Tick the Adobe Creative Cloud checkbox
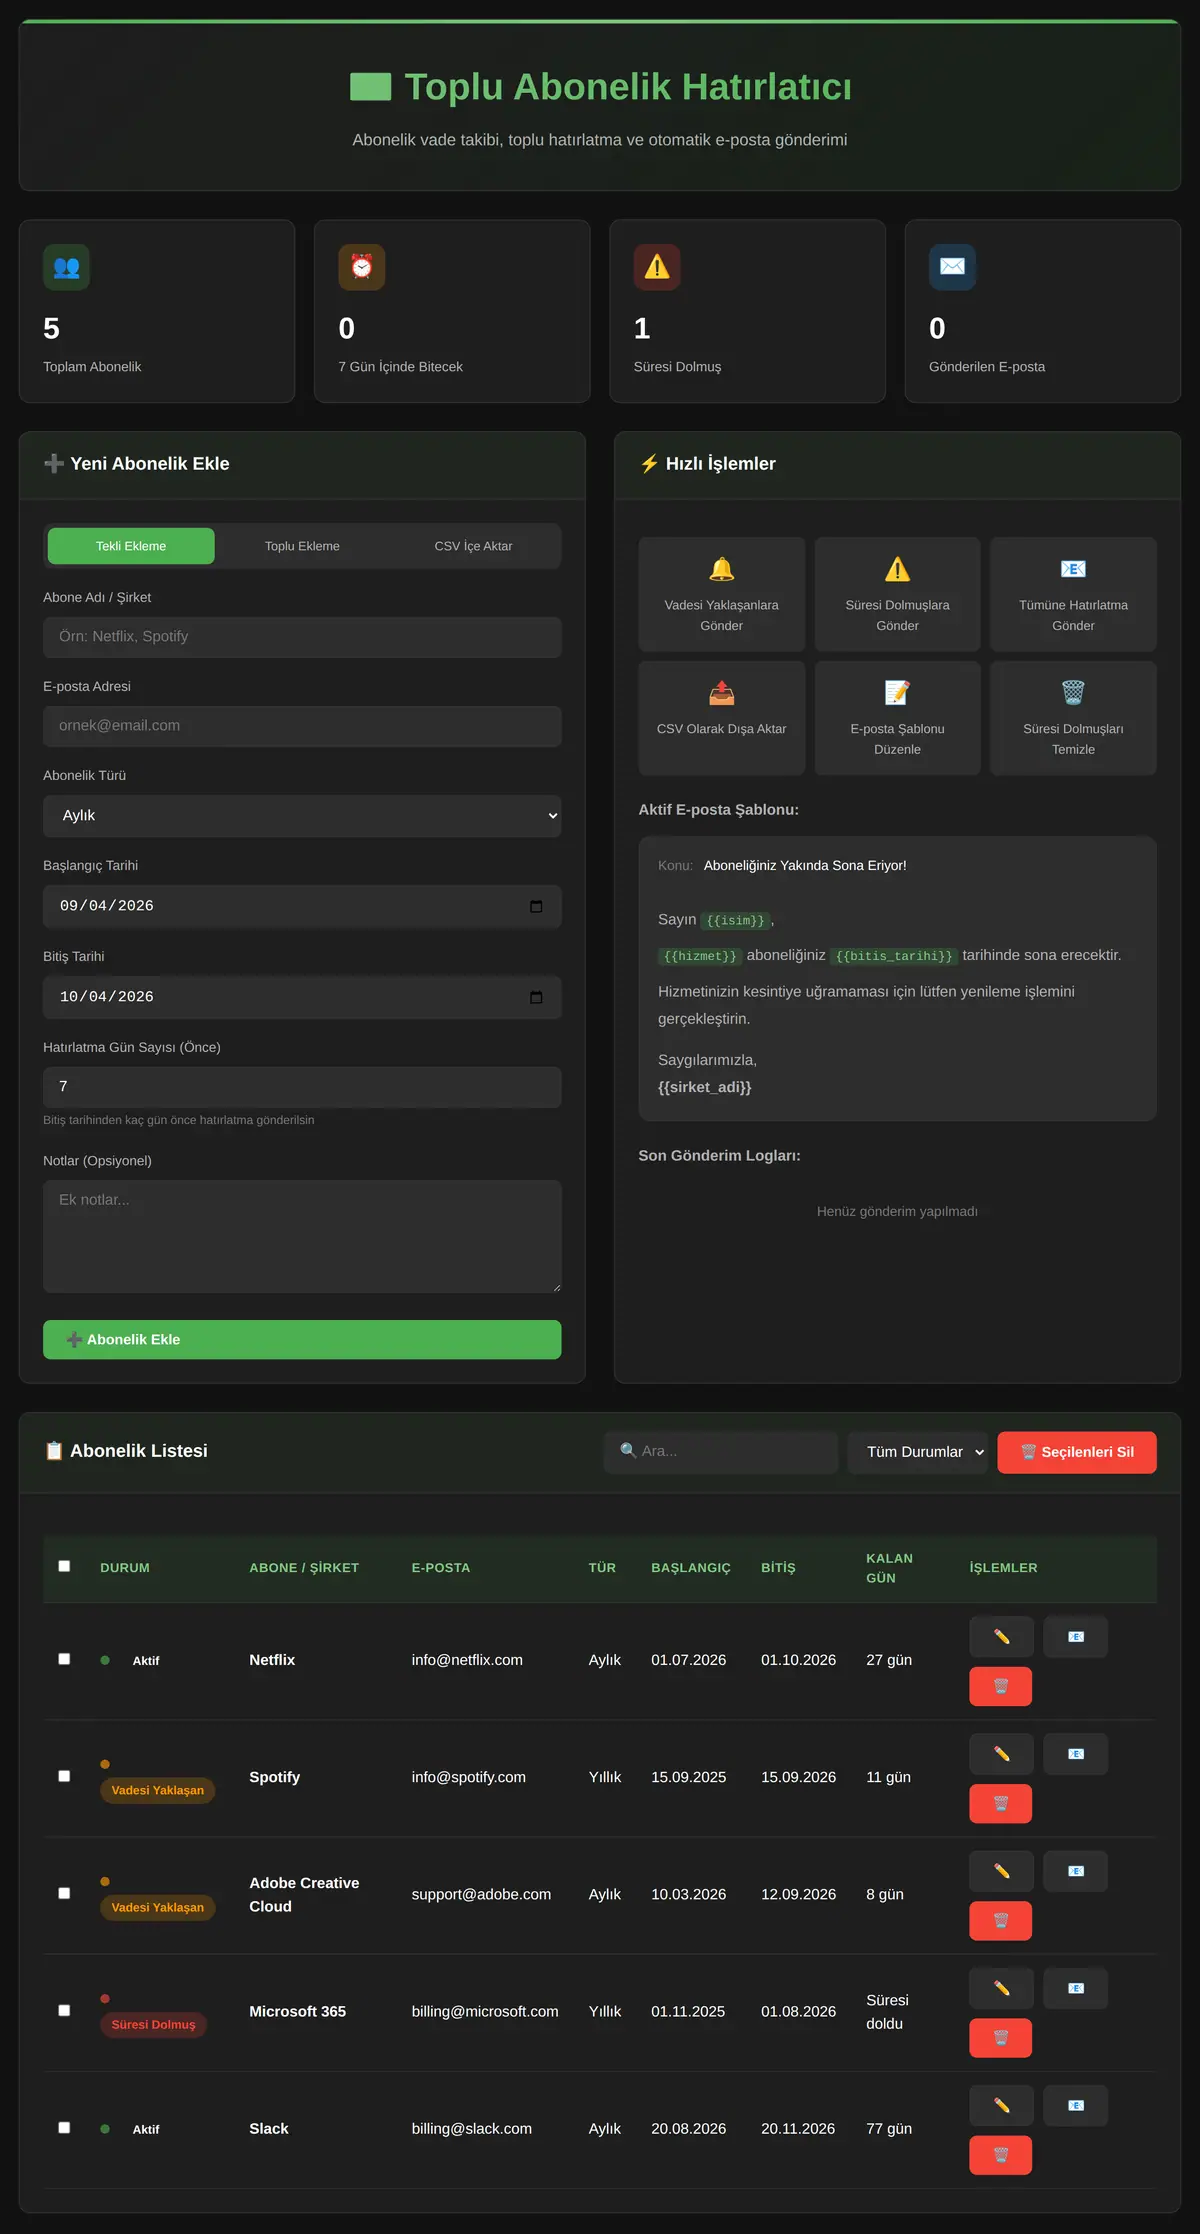 [64, 1893]
